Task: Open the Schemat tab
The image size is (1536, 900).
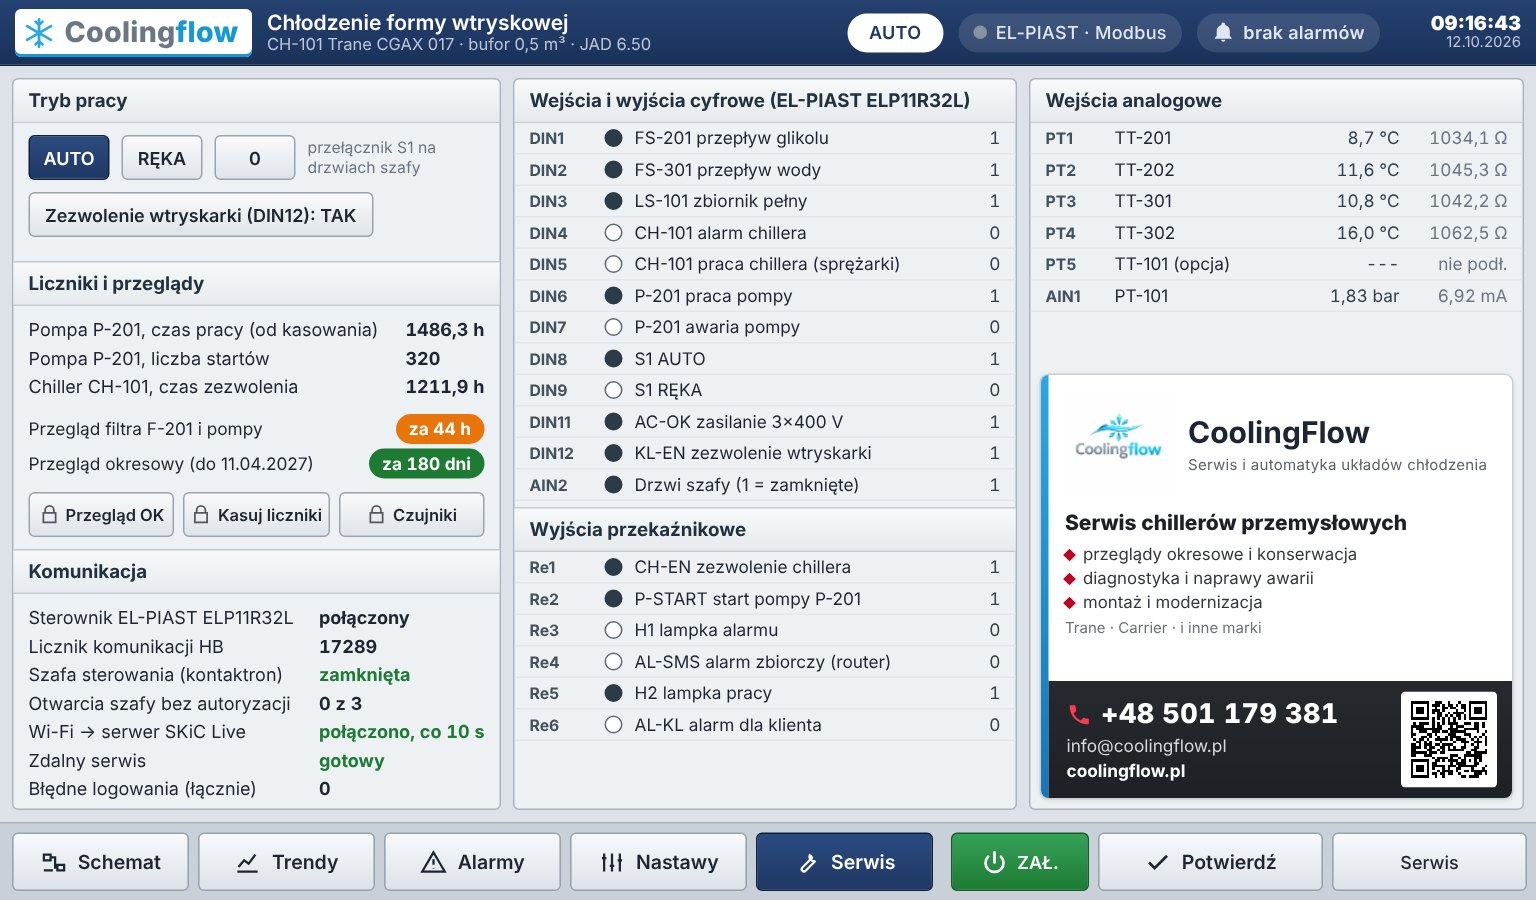Action: pyautogui.click(x=100, y=862)
